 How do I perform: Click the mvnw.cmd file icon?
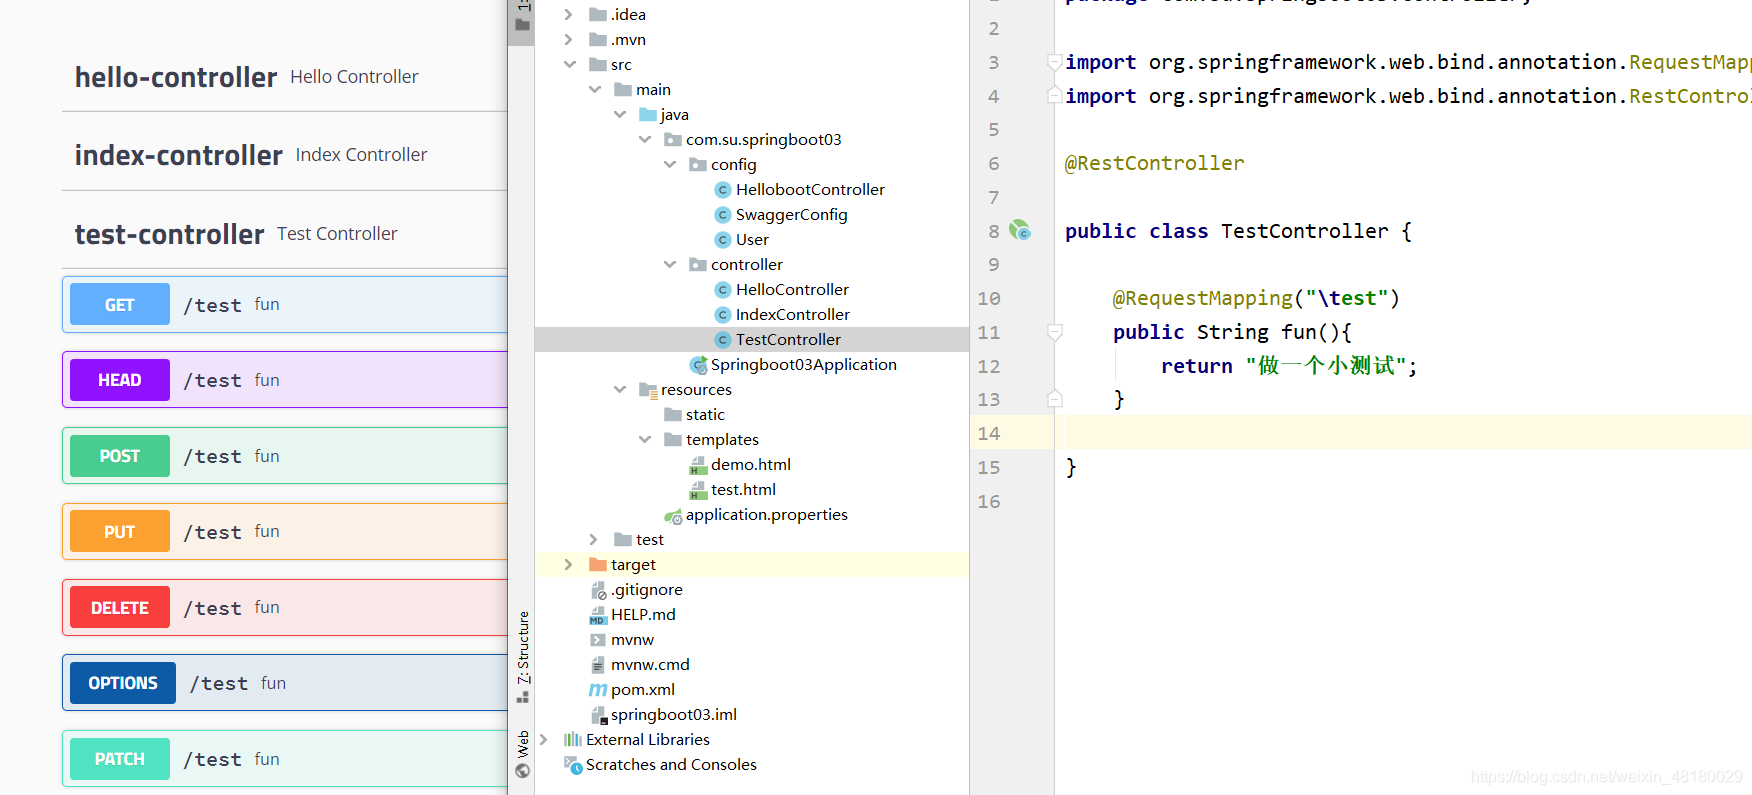pos(598,665)
